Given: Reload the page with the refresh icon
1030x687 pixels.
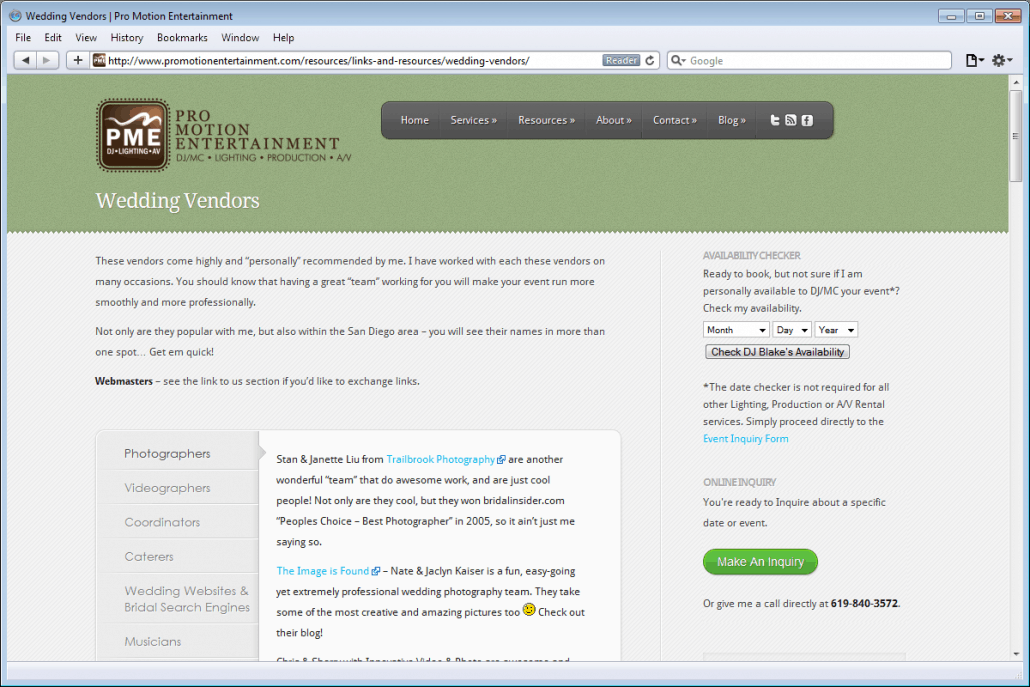Looking at the screenshot, I should coord(650,60).
